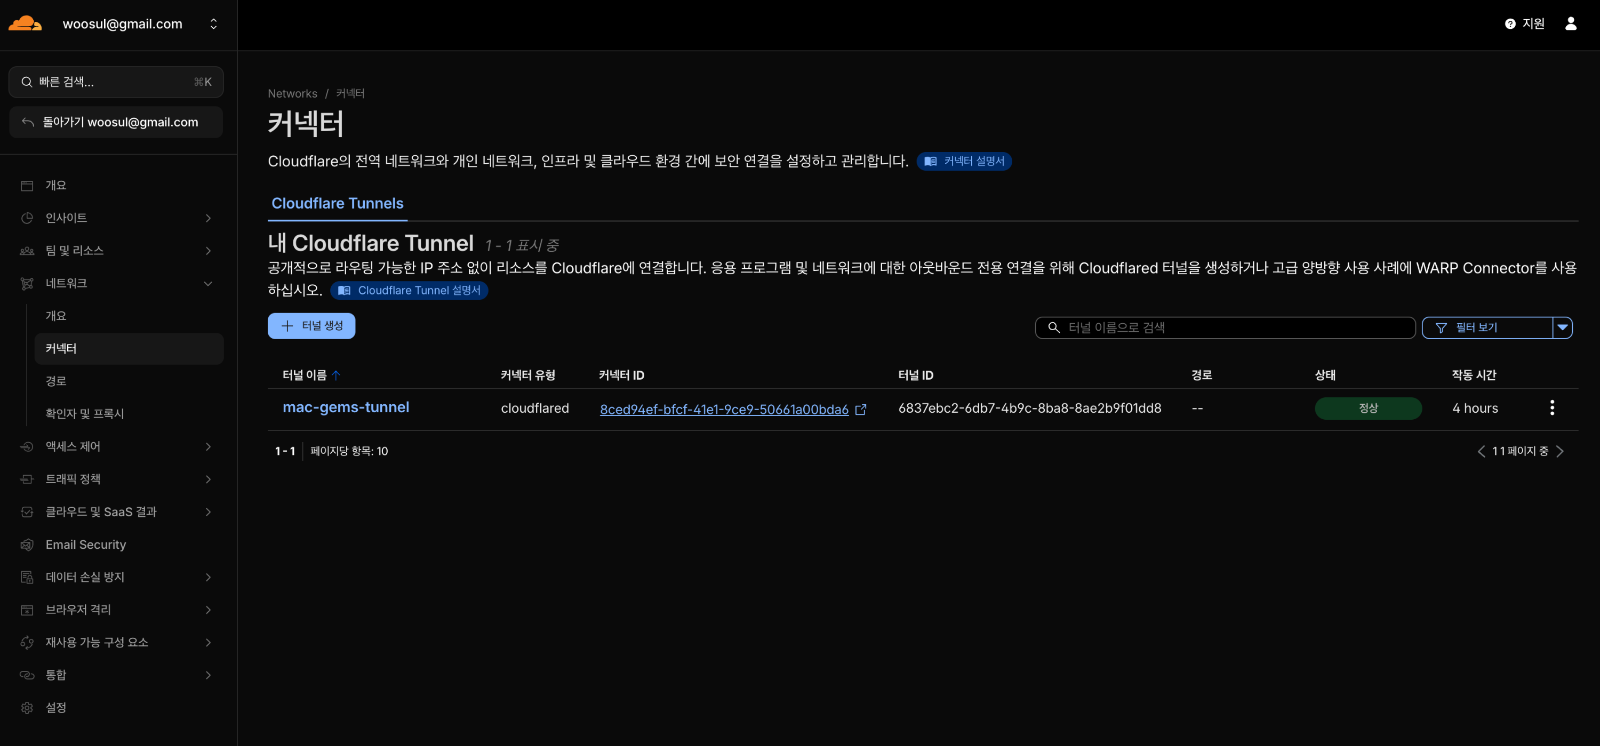Expand the 통합 section chevron
Screen dimensions: 1600x746
pos(208,676)
